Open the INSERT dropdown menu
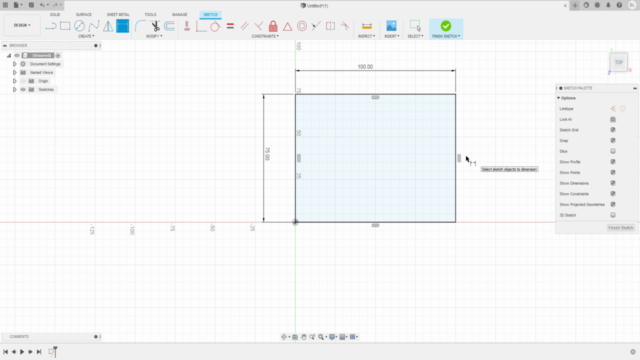 392,36
